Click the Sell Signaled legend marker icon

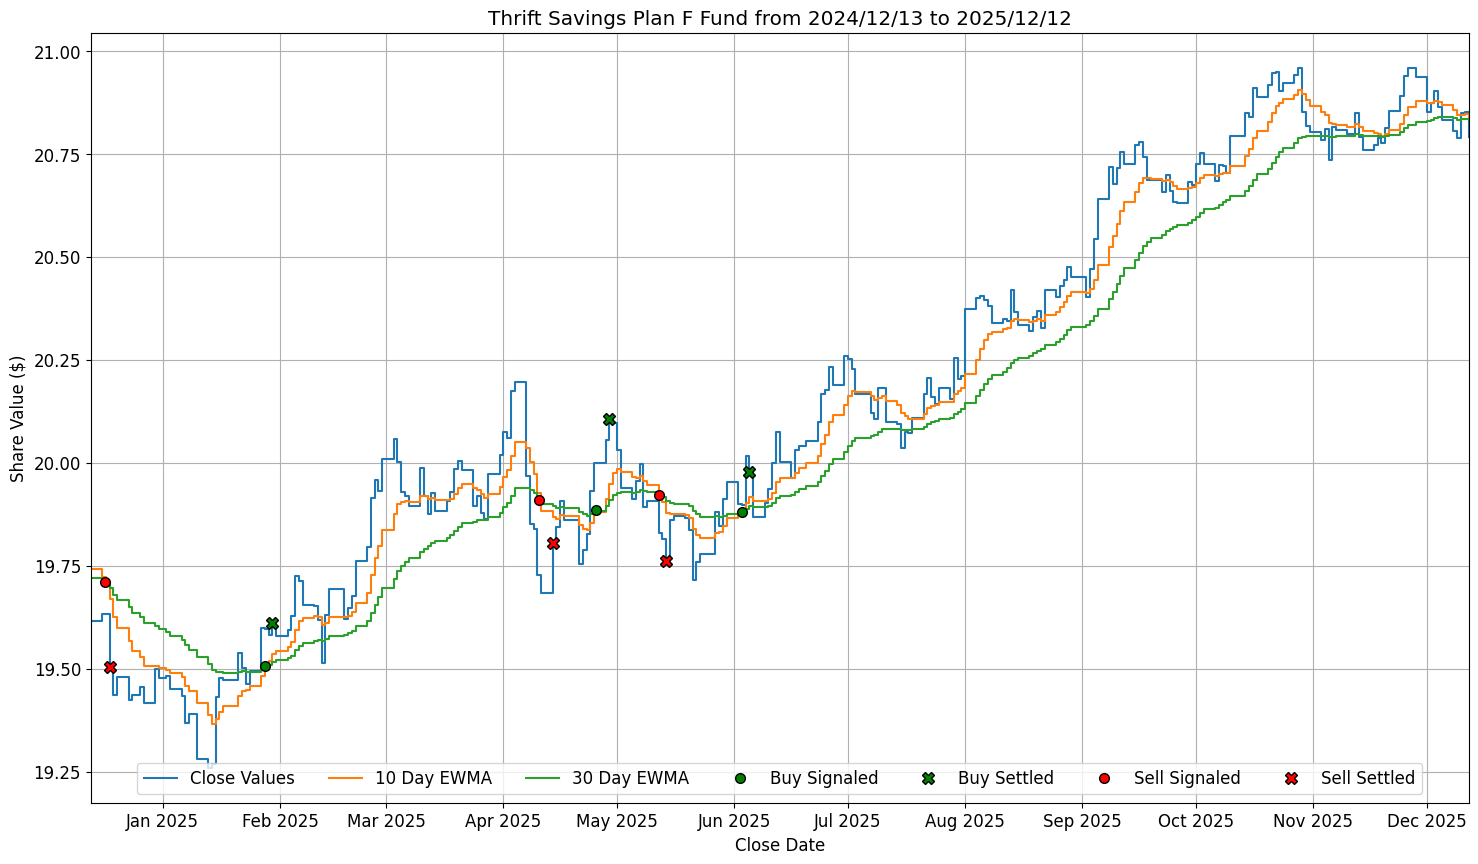tap(1104, 778)
